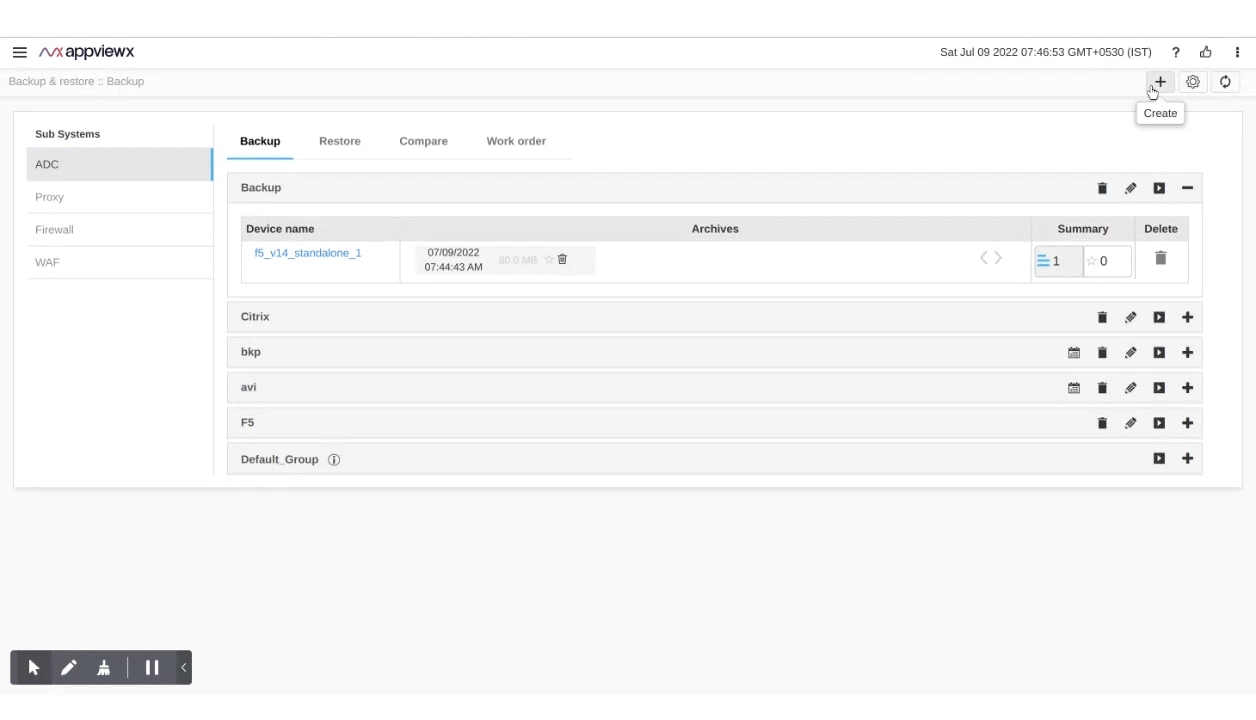Click the refresh icon in top toolbar

[1225, 82]
